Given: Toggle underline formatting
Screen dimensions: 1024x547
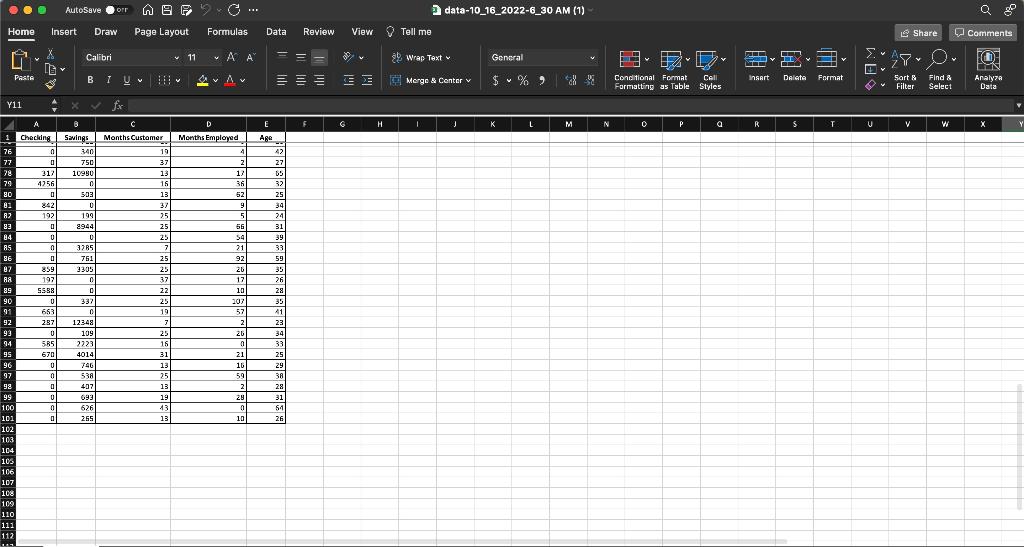Looking at the screenshot, I should (x=127, y=80).
